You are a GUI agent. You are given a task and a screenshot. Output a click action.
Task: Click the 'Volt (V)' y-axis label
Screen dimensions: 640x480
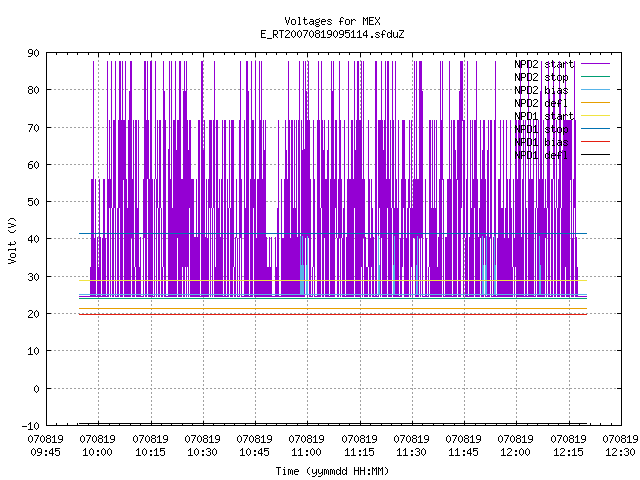point(13,240)
